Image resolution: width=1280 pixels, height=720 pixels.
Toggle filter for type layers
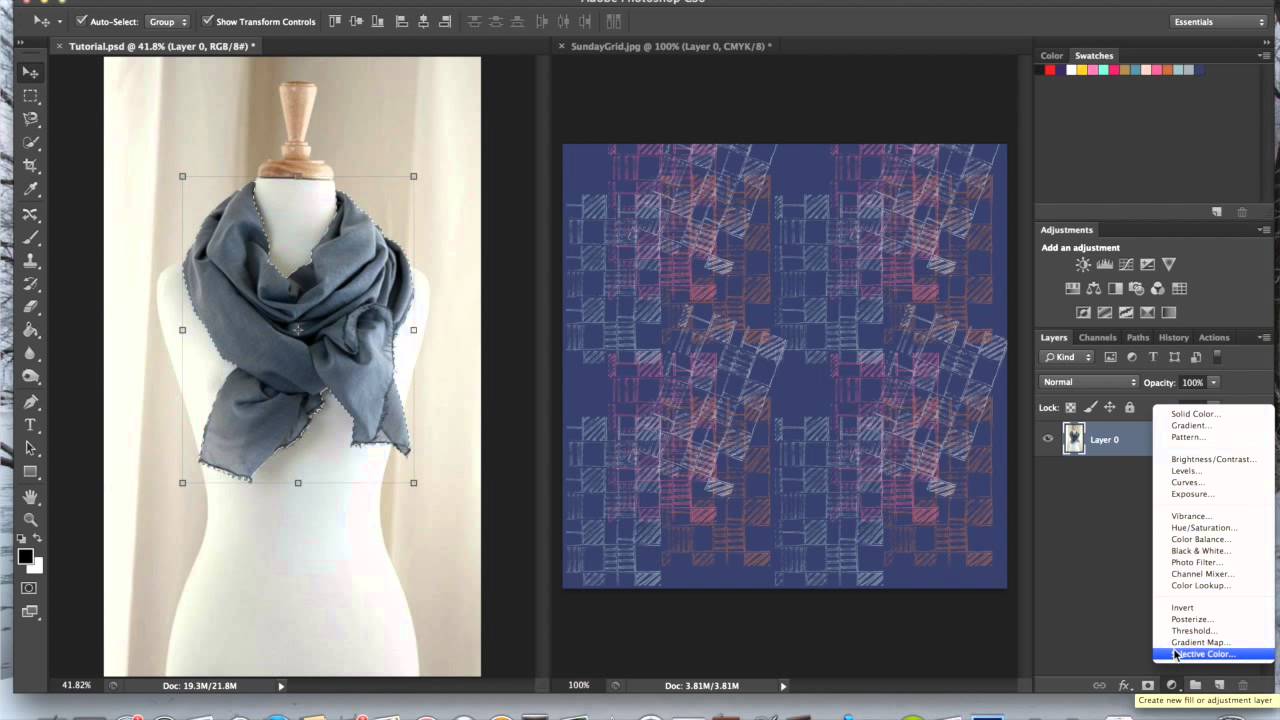coord(1153,357)
